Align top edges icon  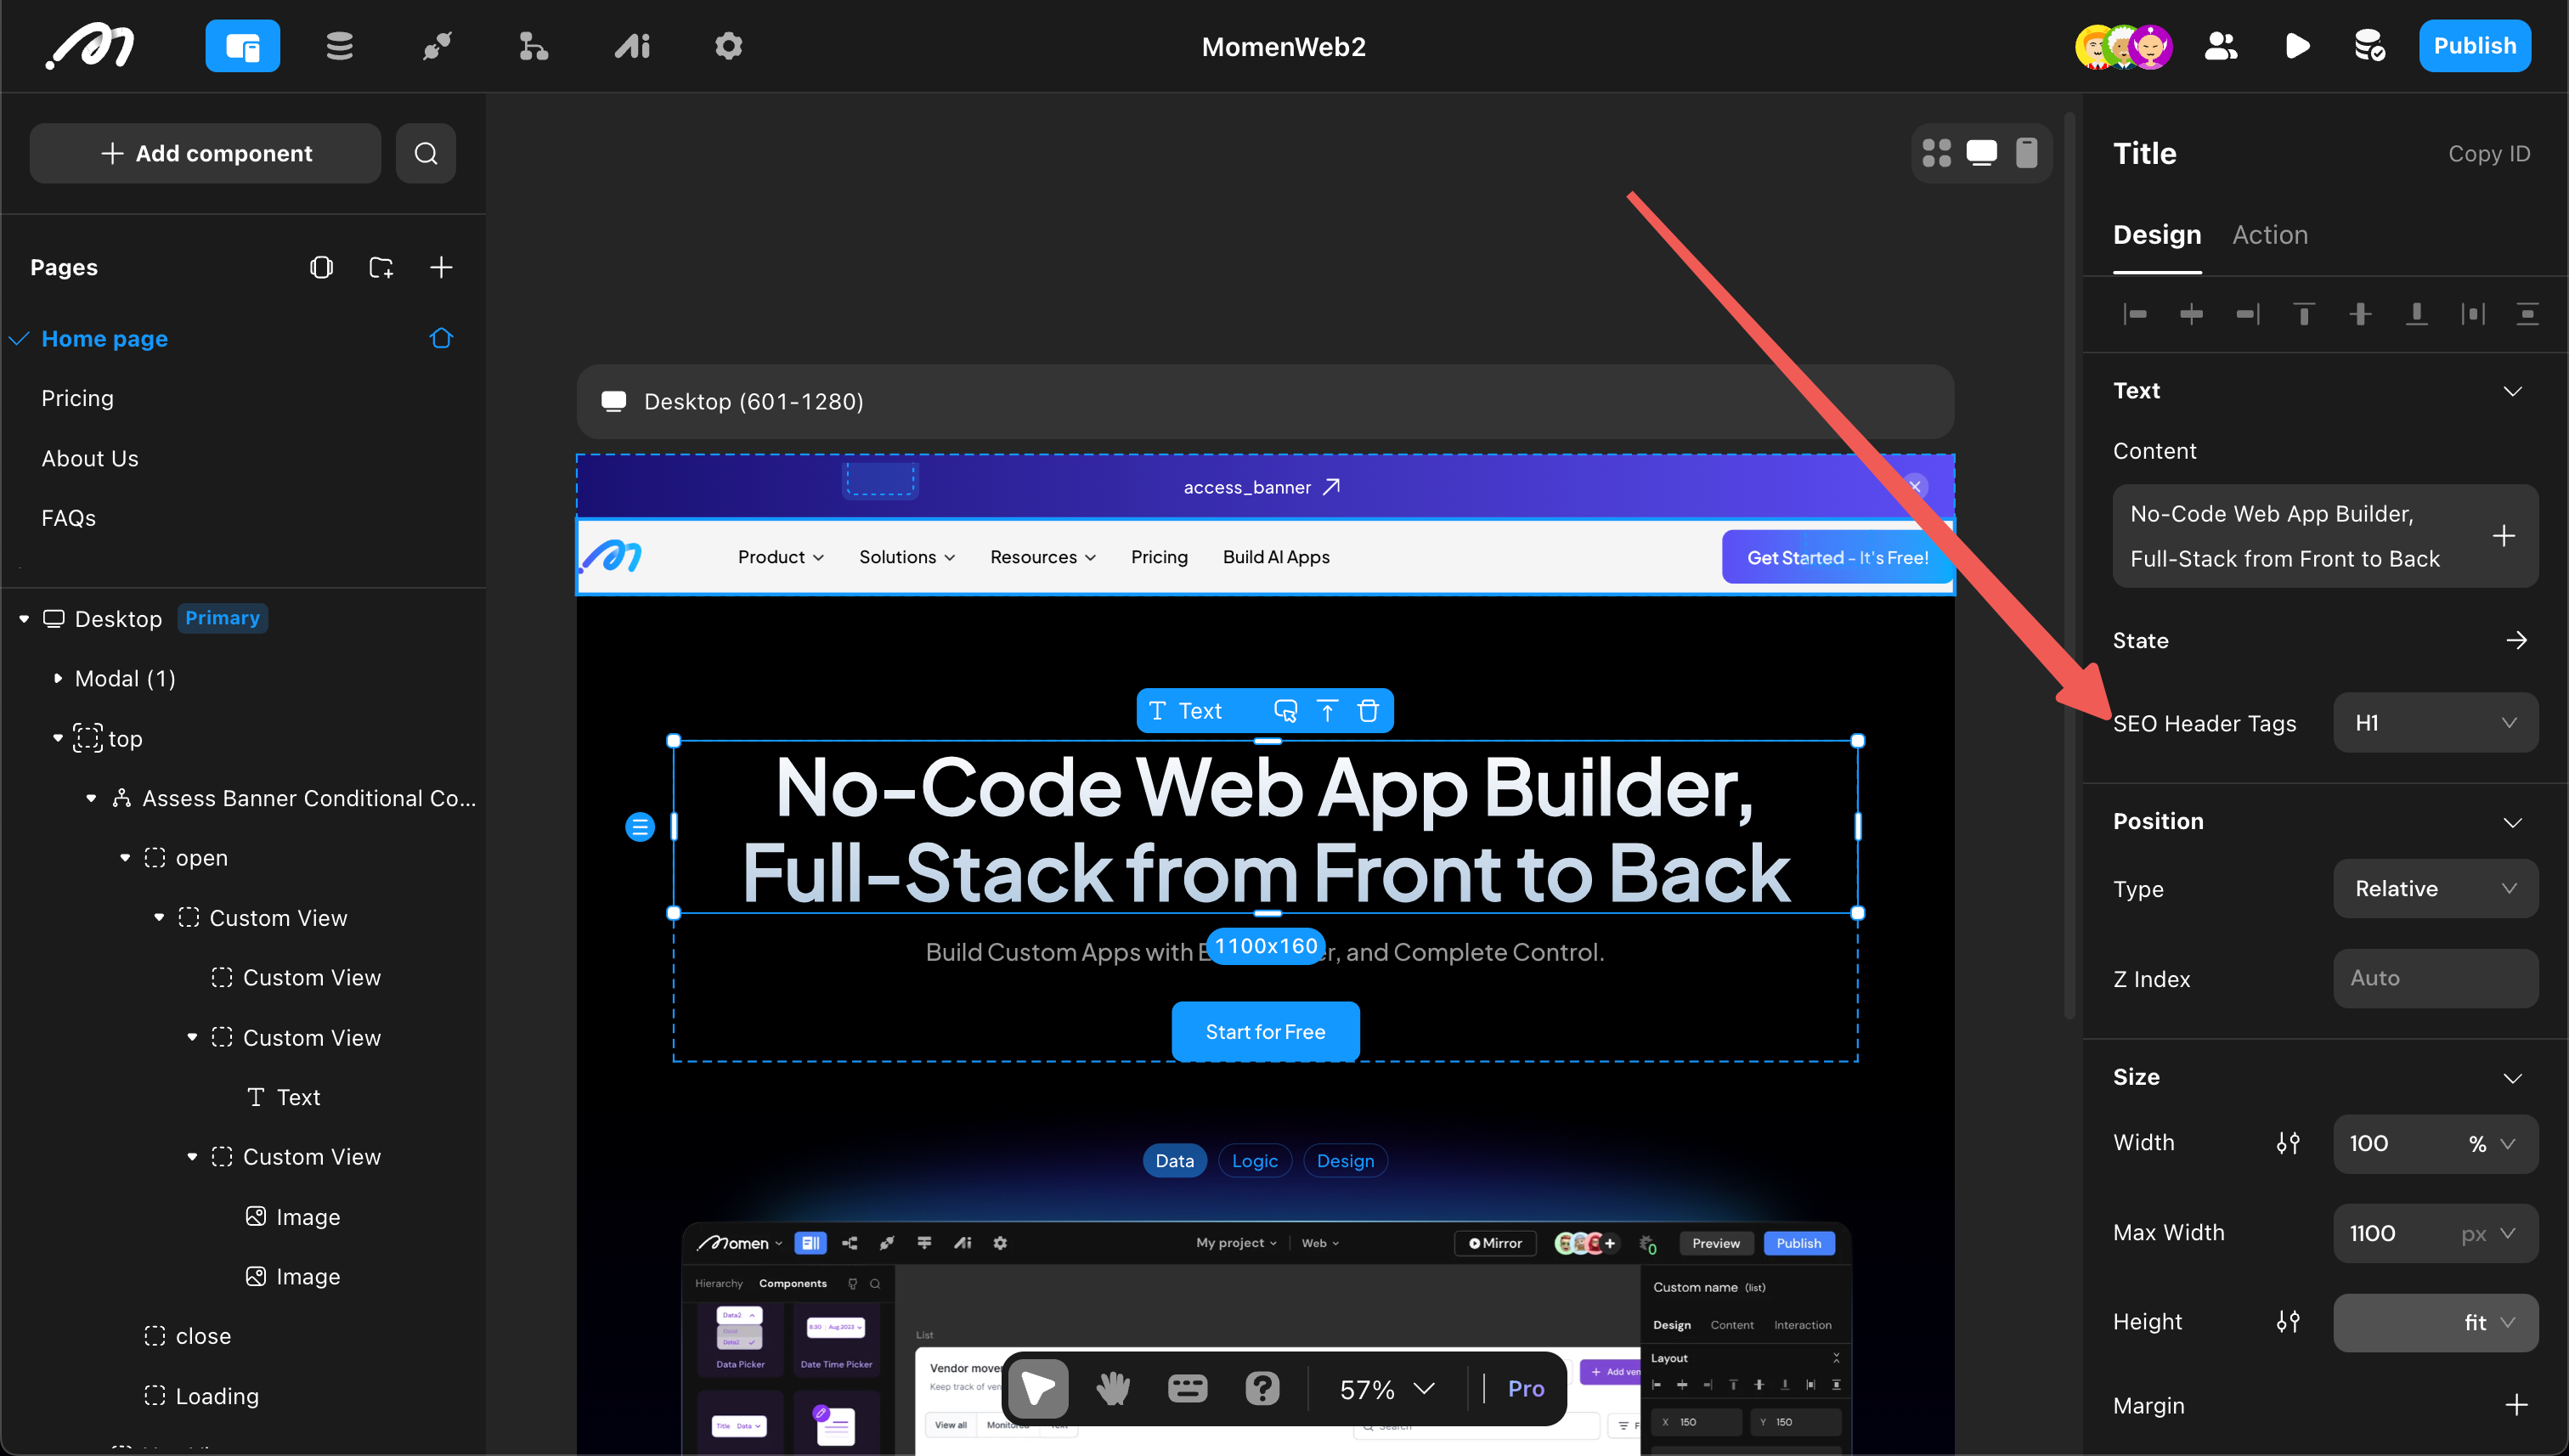[x=2304, y=314]
